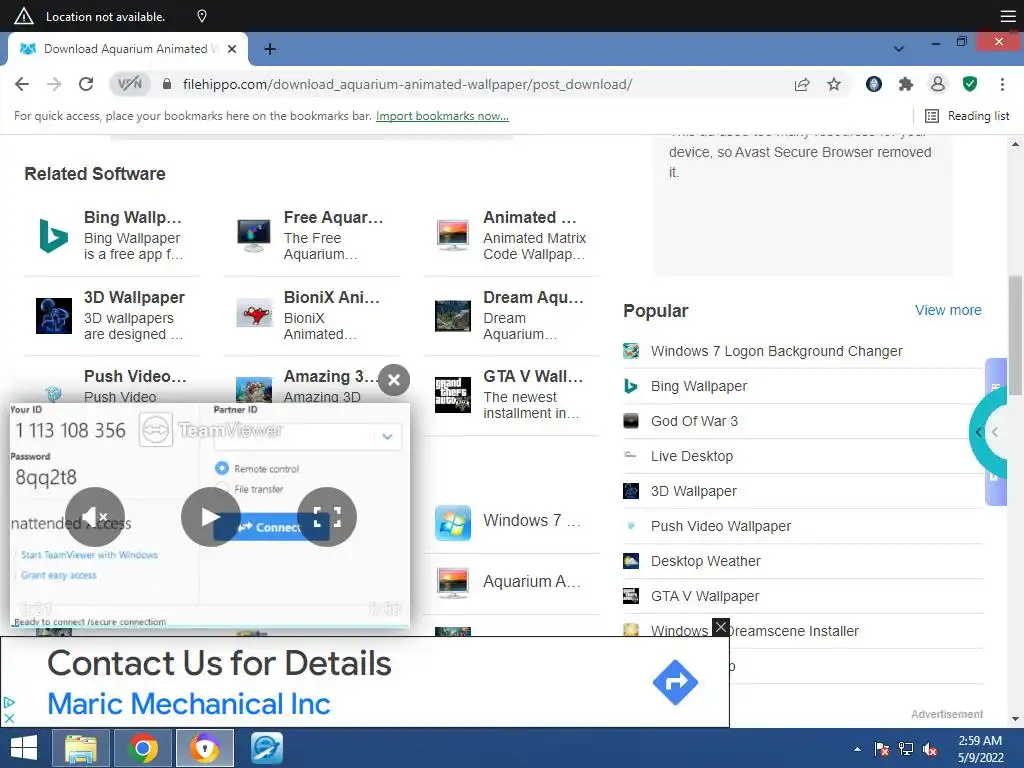
Task: Click View more in Popular section
Action: click(x=948, y=310)
